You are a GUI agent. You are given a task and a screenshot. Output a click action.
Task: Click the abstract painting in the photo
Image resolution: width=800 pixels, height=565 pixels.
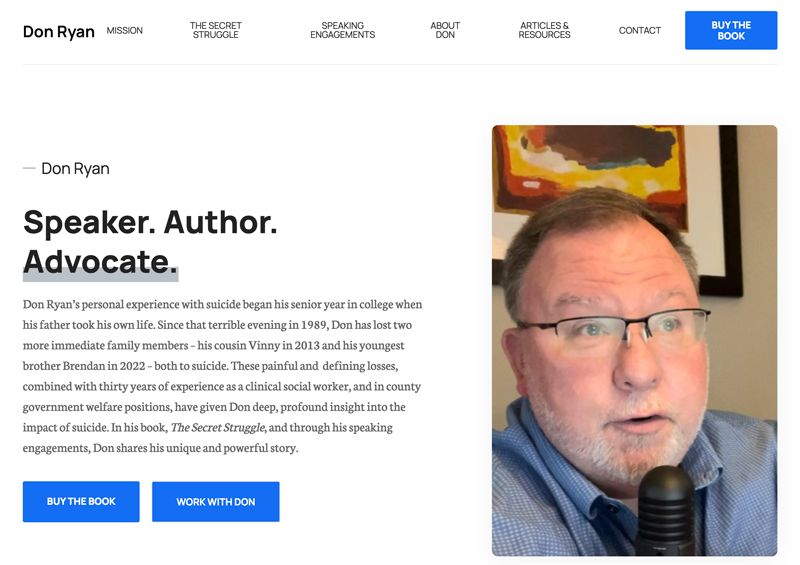click(x=592, y=166)
